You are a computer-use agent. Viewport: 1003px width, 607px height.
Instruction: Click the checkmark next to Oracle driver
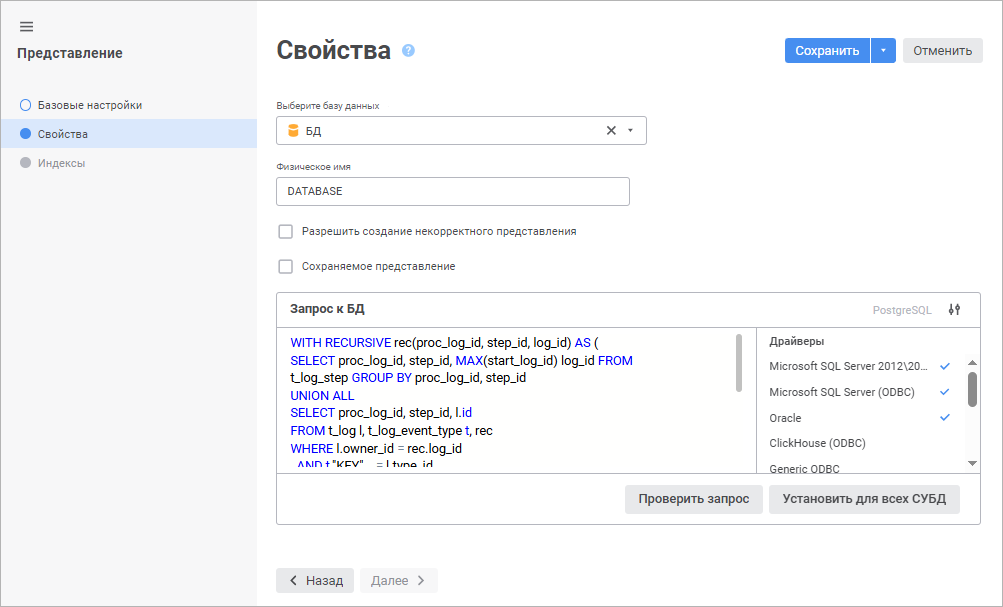[945, 418]
